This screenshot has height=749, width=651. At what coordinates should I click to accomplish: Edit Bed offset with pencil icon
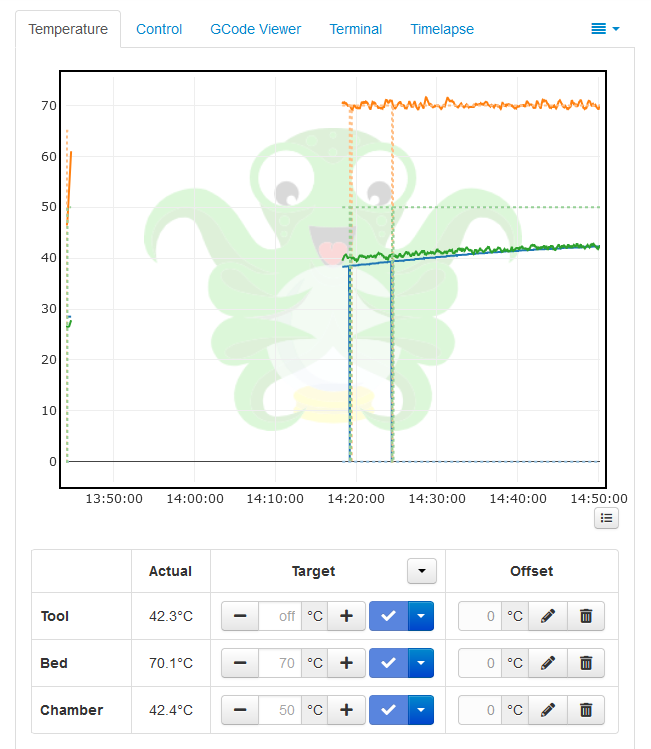(548, 663)
